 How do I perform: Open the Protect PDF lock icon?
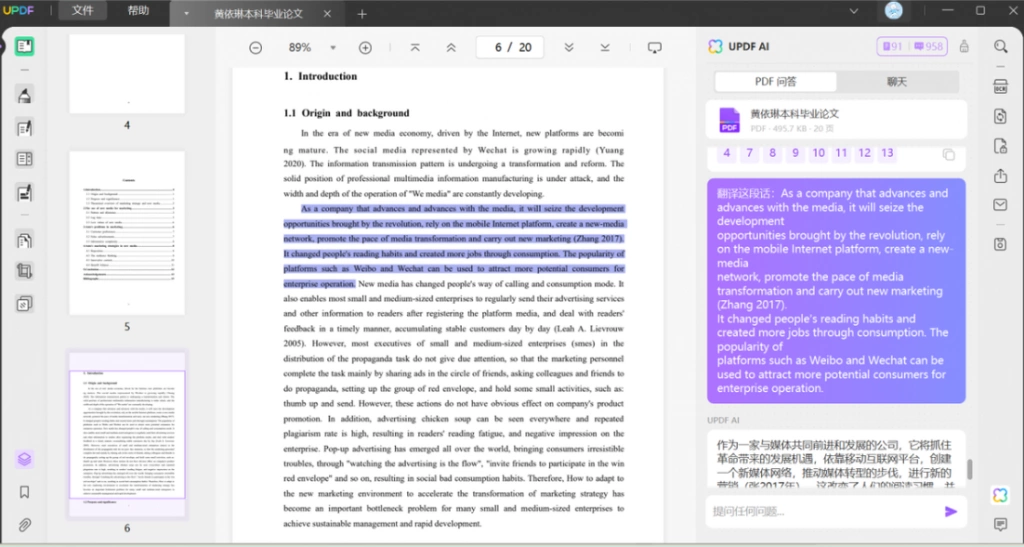(x=1000, y=146)
